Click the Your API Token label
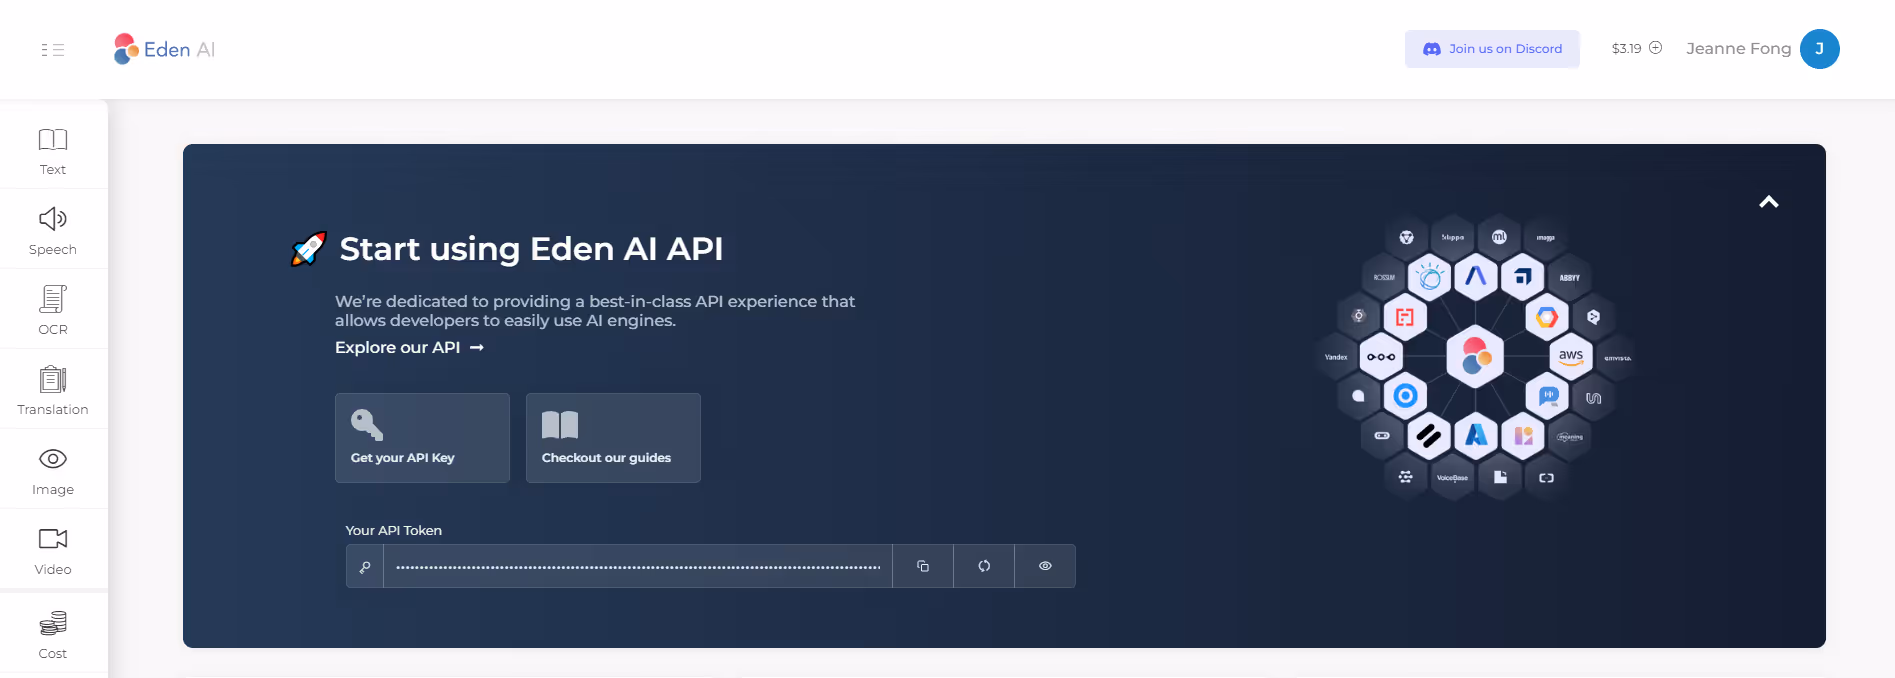The width and height of the screenshot is (1895, 678). [393, 530]
